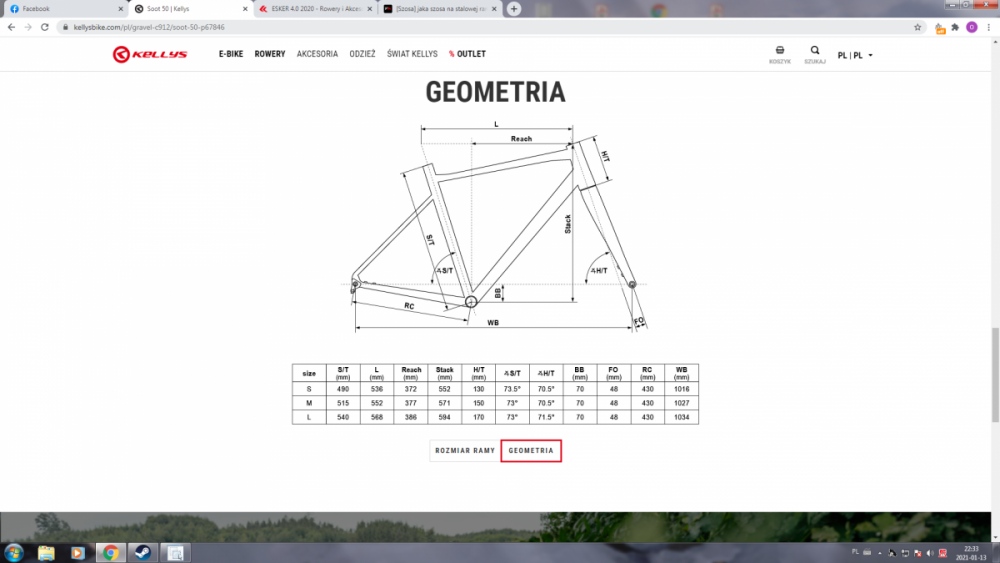Click the page vertical scrollbar thumb
Screen dimensions: 1000x563
coord(995,375)
